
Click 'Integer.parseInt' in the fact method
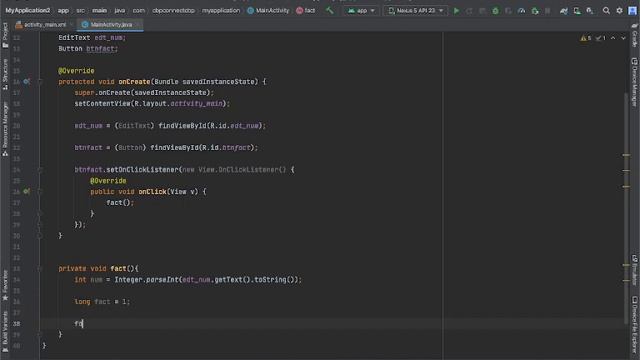point(146,280)
